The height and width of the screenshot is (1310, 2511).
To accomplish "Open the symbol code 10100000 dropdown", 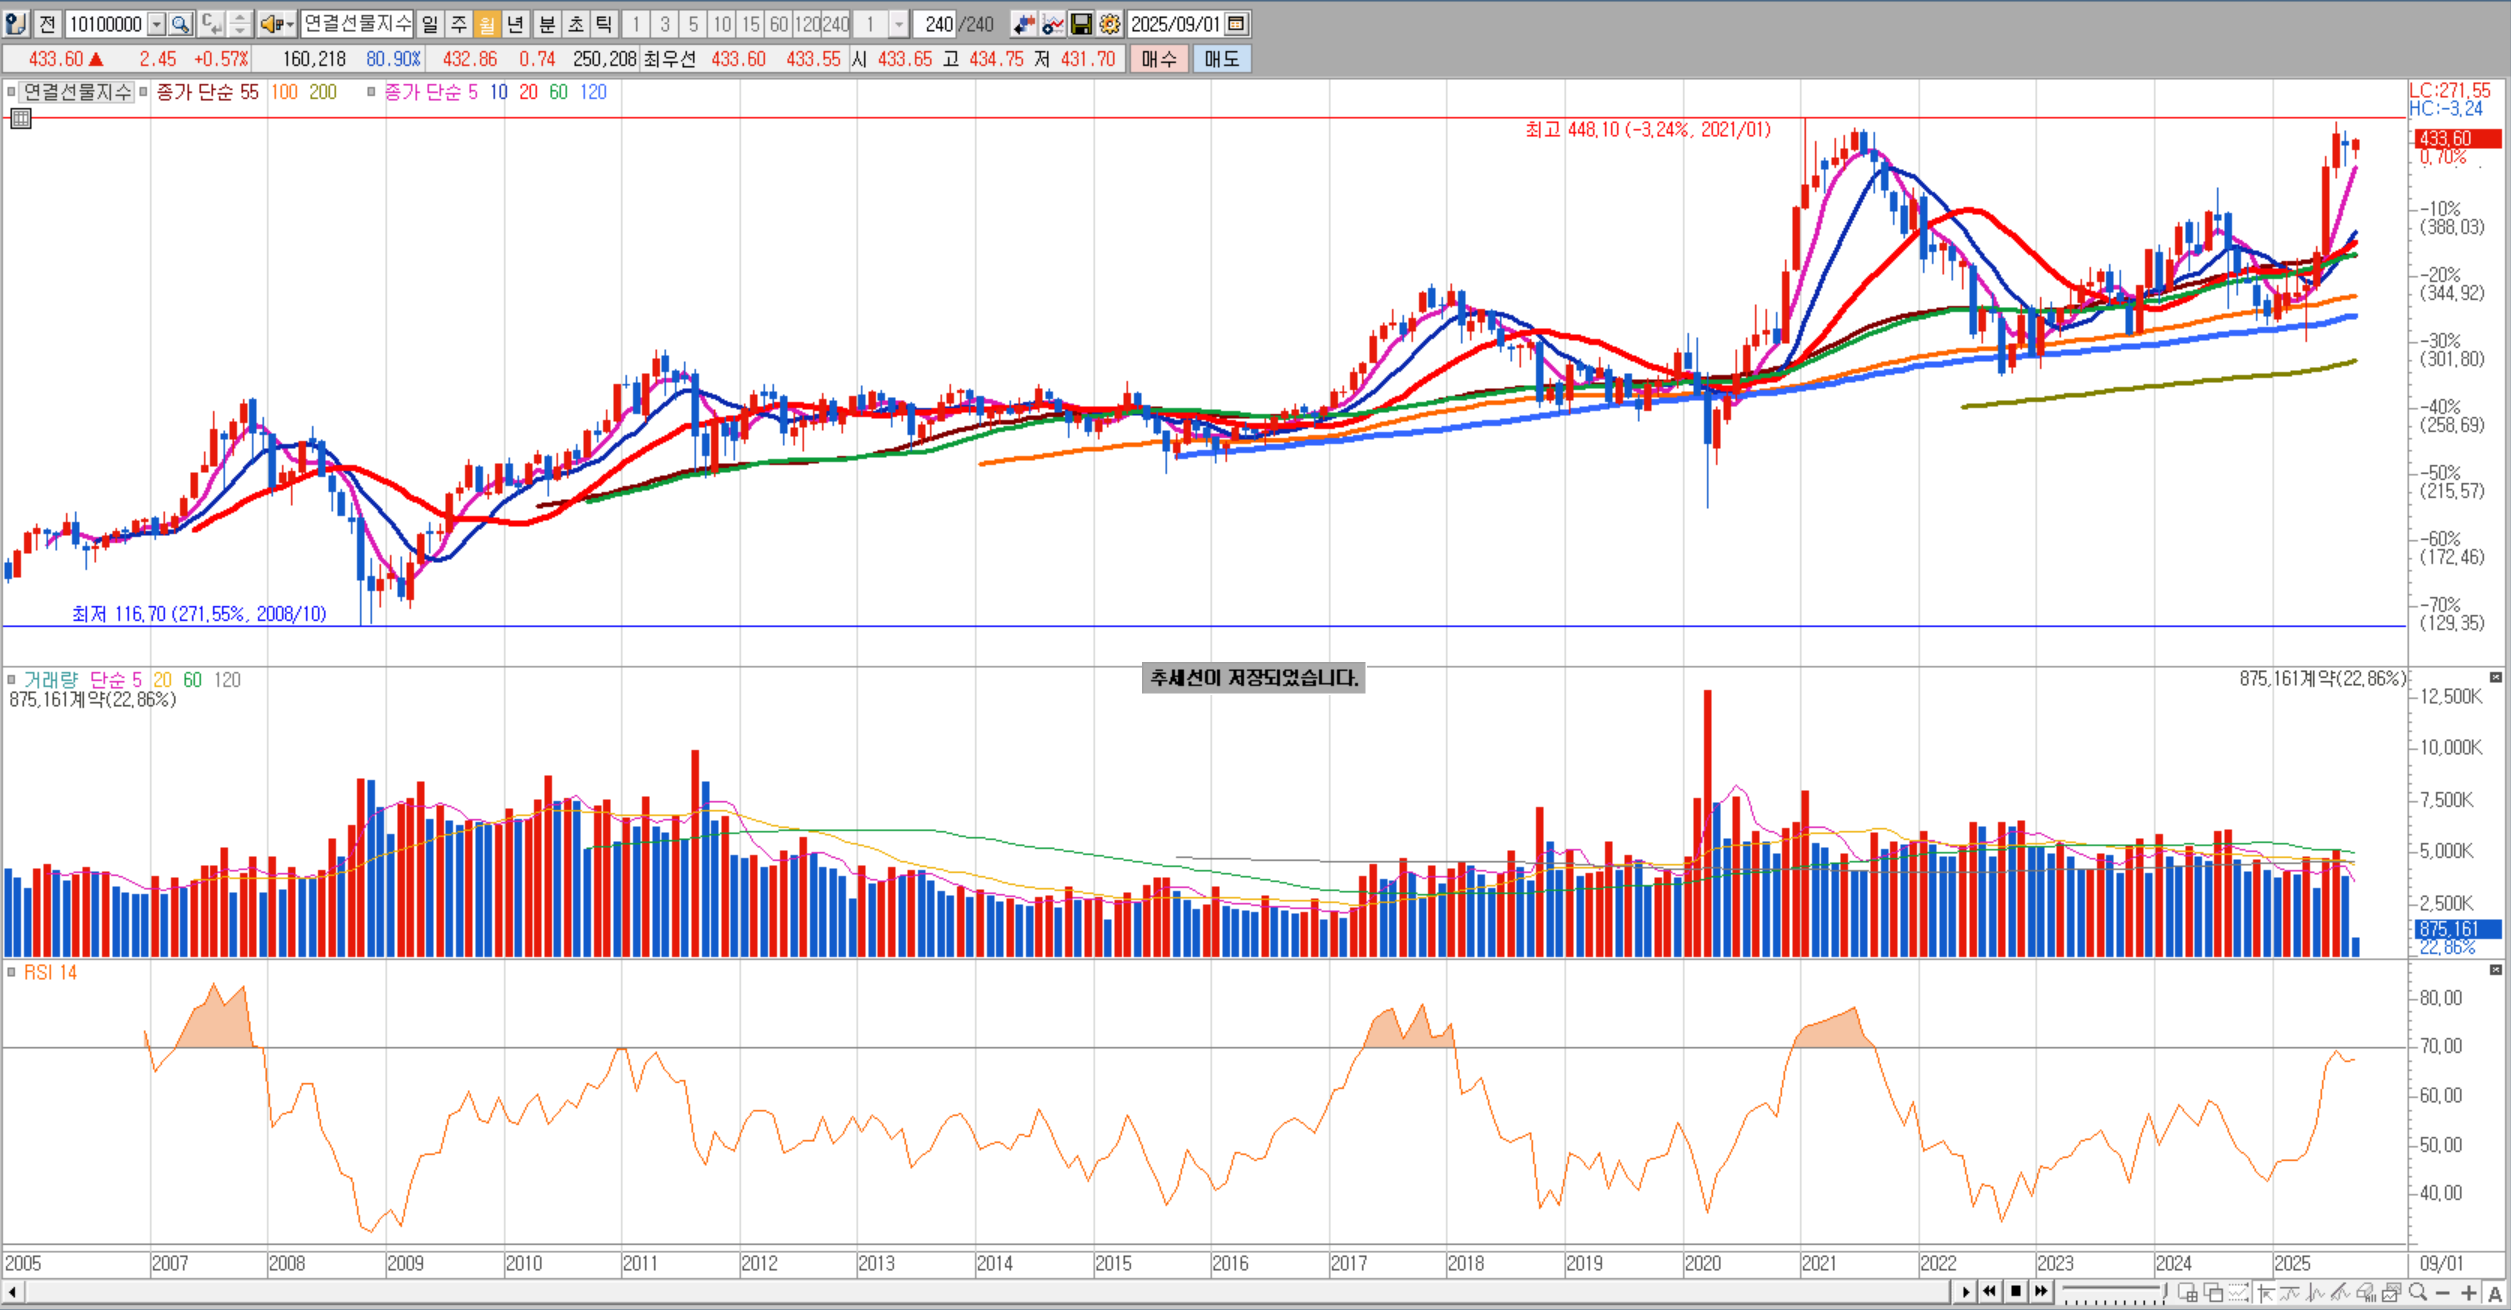I will pos(156,24).
